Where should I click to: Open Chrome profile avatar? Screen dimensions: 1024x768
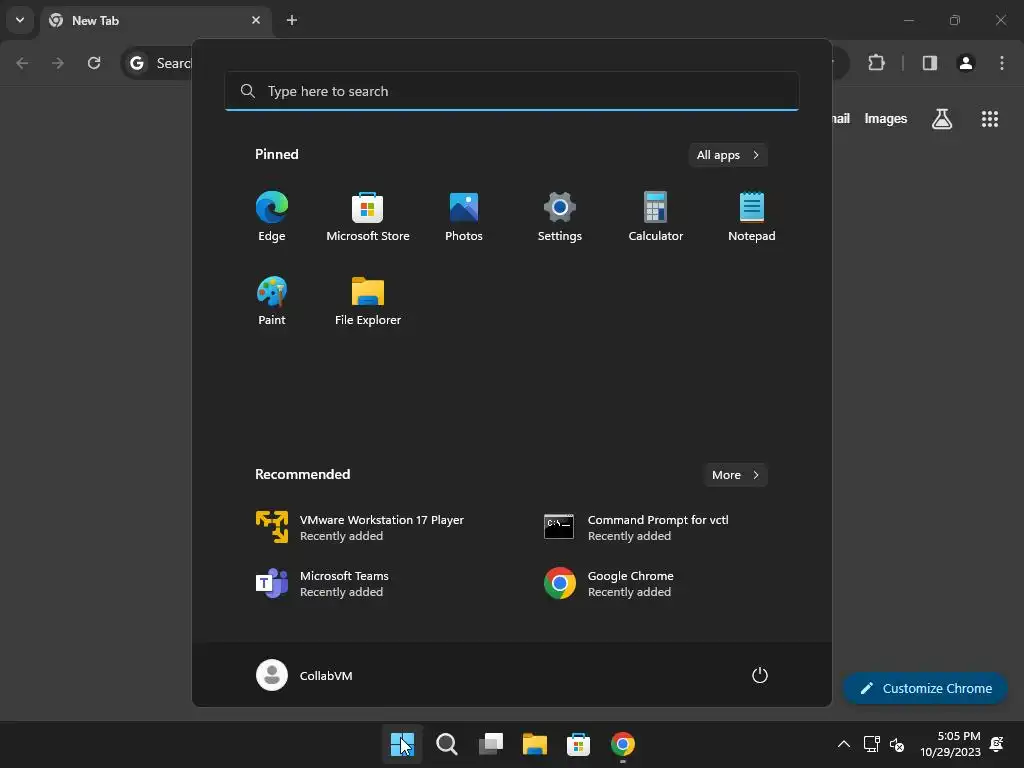[966, 63]
